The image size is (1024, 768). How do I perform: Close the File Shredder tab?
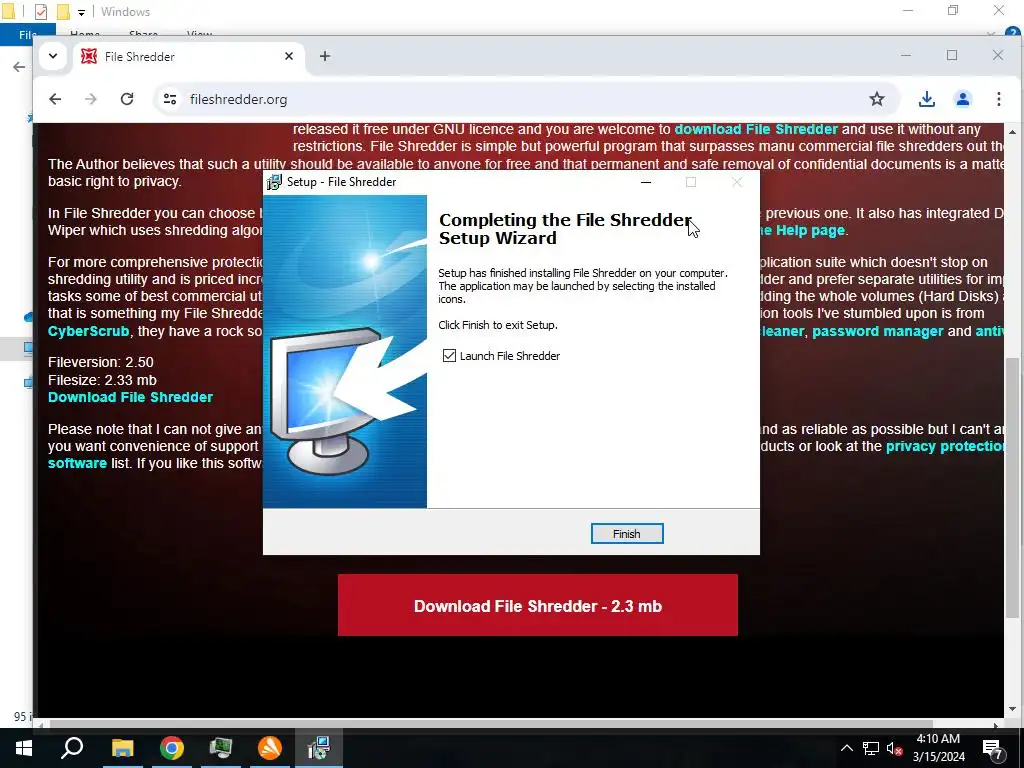tap(289, 57)
